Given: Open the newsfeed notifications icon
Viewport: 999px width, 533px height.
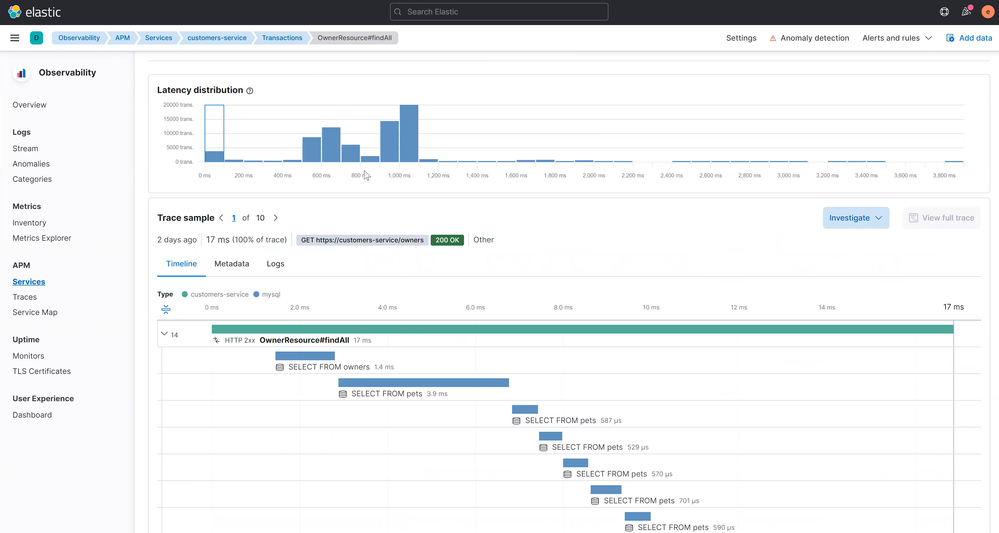Looking at the screenshot, I should pos(967,11).
